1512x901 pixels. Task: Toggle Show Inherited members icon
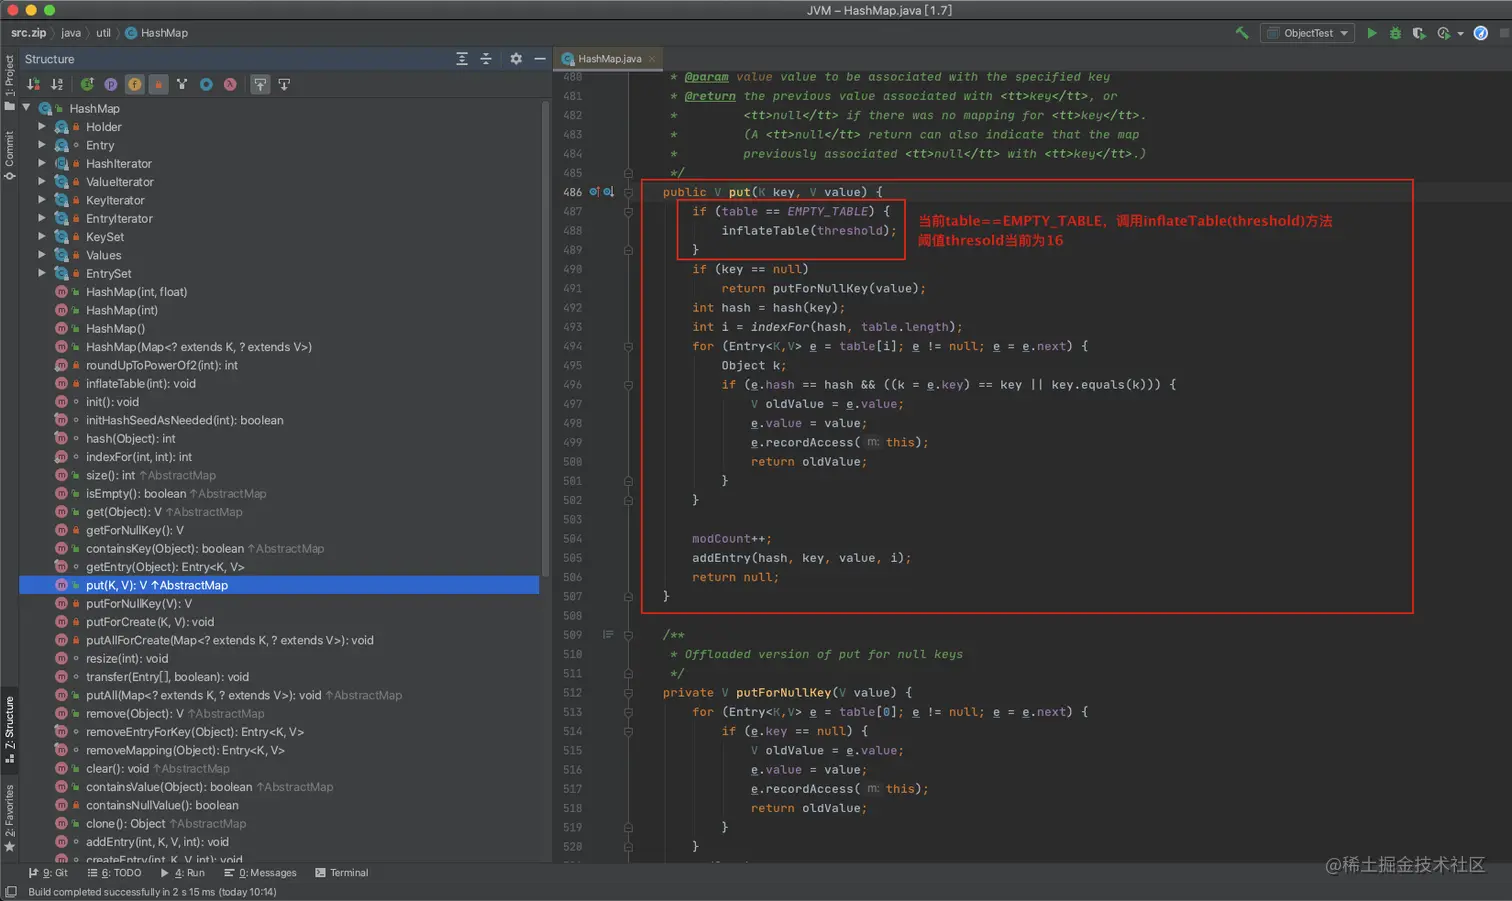[x=87, y=84]
